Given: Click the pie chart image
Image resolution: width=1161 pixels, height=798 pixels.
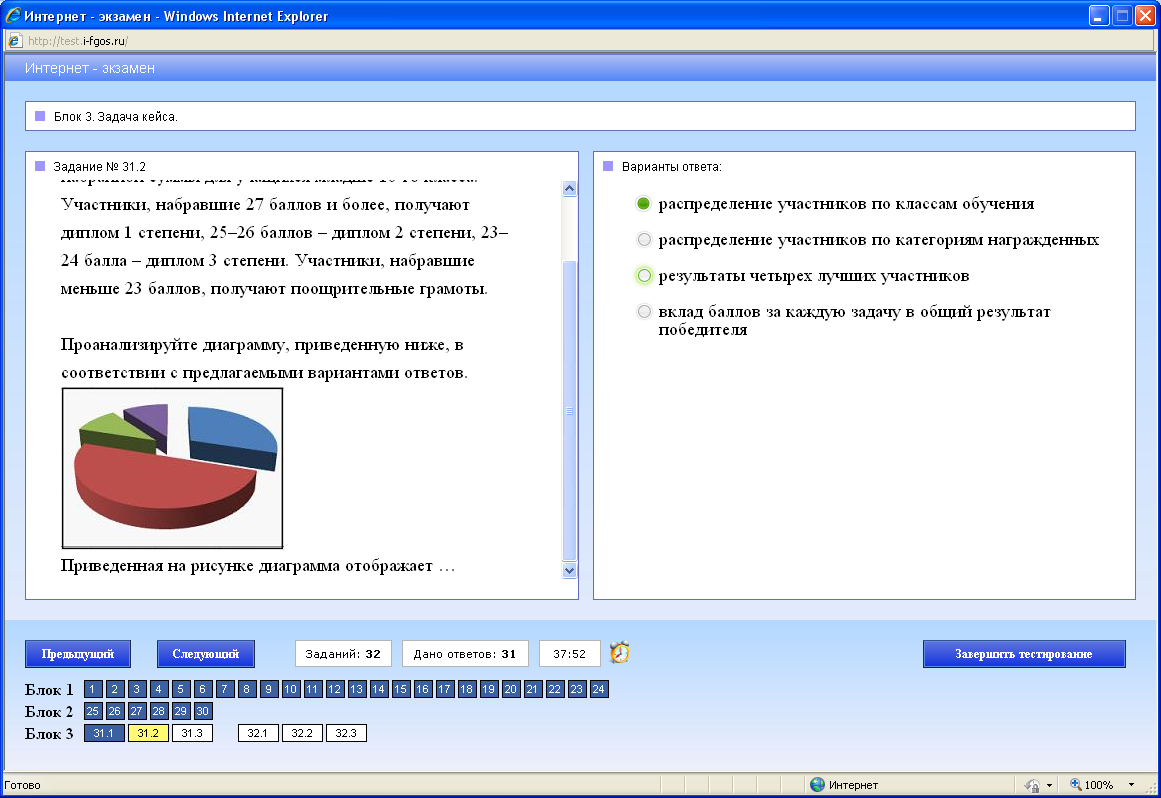Looking at the screenshot, I should click(x=173, y=468).
